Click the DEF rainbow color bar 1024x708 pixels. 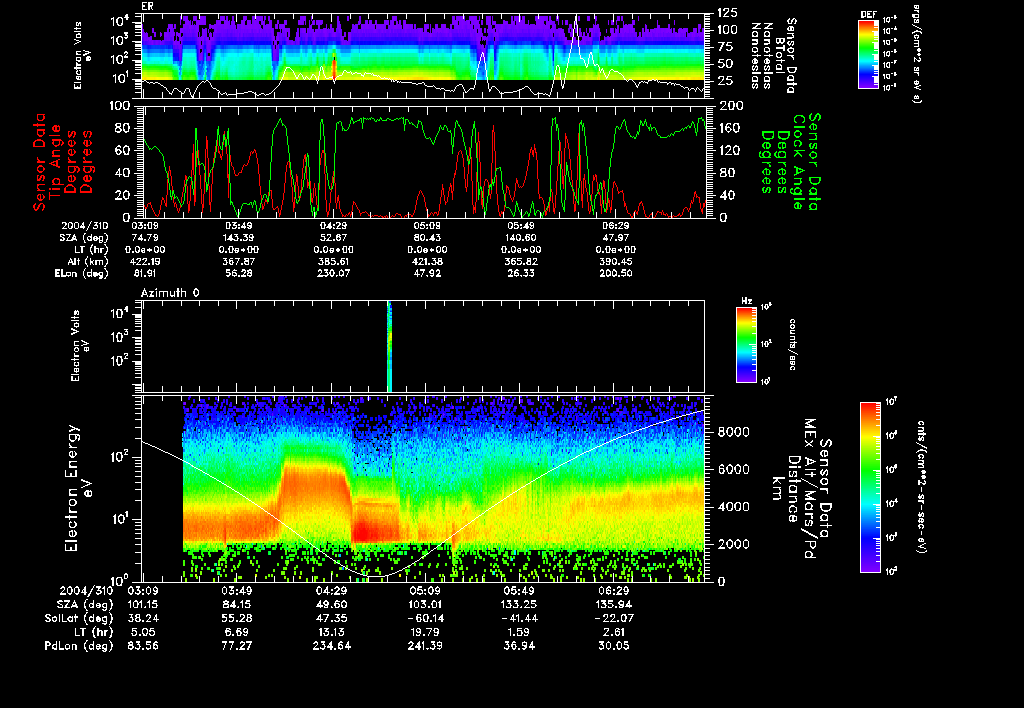[868, 54]
